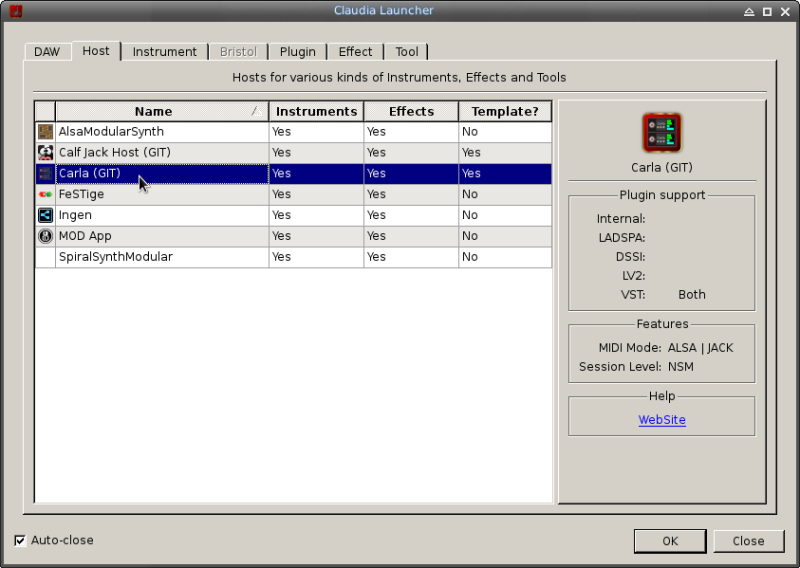Sort list by the Name column header
The height and width of the screenshot is (568, 800).
[160, 111]
